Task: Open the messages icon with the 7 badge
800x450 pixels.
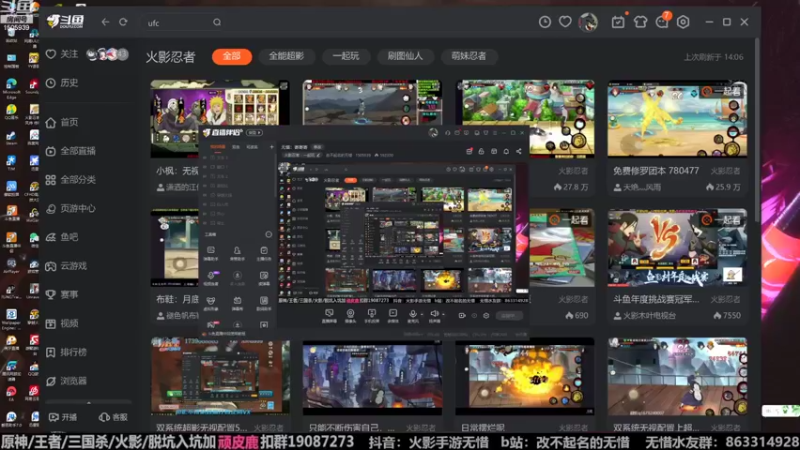Action: 662,22
